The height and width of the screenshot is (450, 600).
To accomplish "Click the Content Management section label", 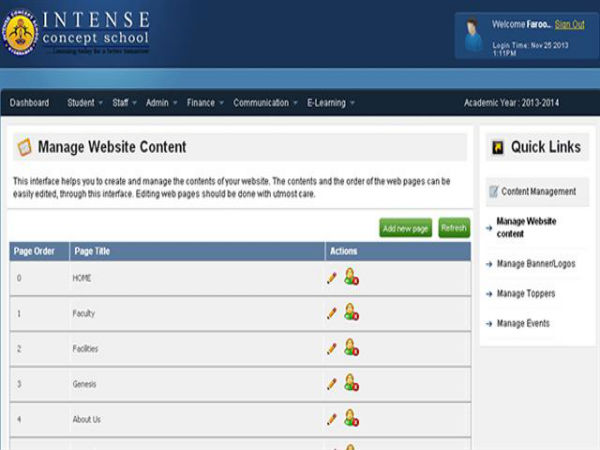I will (538, 191).
